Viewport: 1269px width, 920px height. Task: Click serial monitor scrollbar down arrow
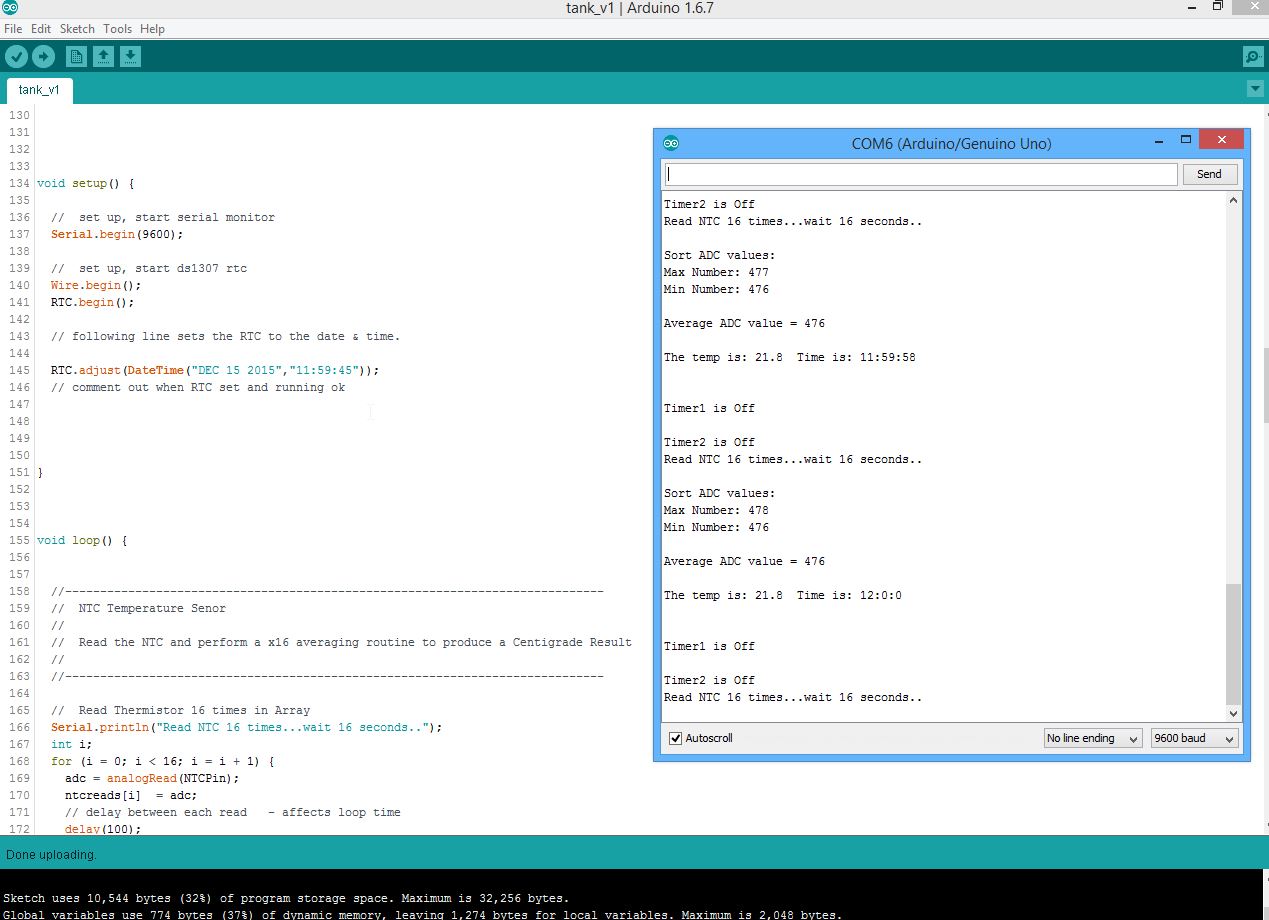(1233, 713)
